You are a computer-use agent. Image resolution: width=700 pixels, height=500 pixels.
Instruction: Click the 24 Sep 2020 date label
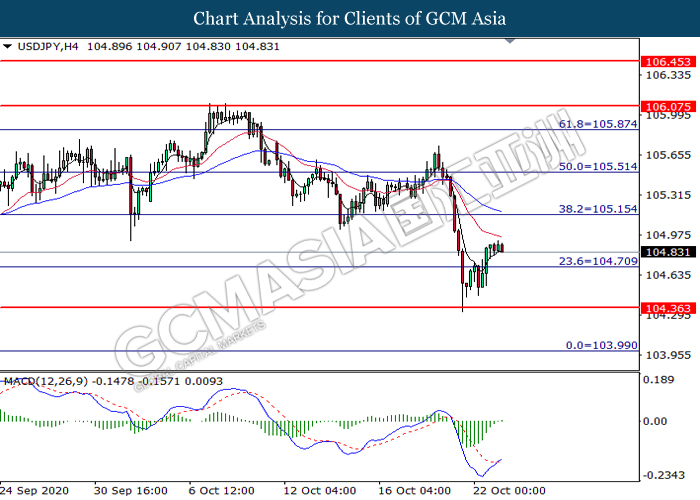[35, 491]
